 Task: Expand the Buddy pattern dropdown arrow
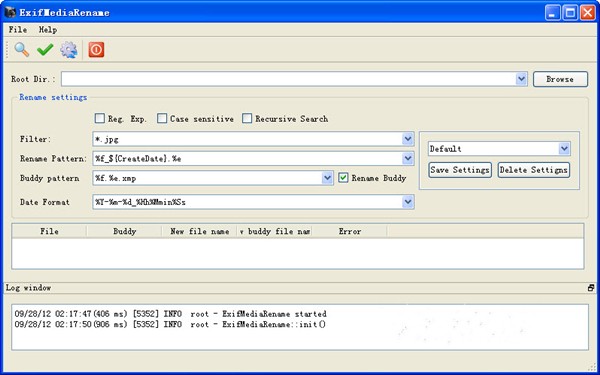pos(327,178)
